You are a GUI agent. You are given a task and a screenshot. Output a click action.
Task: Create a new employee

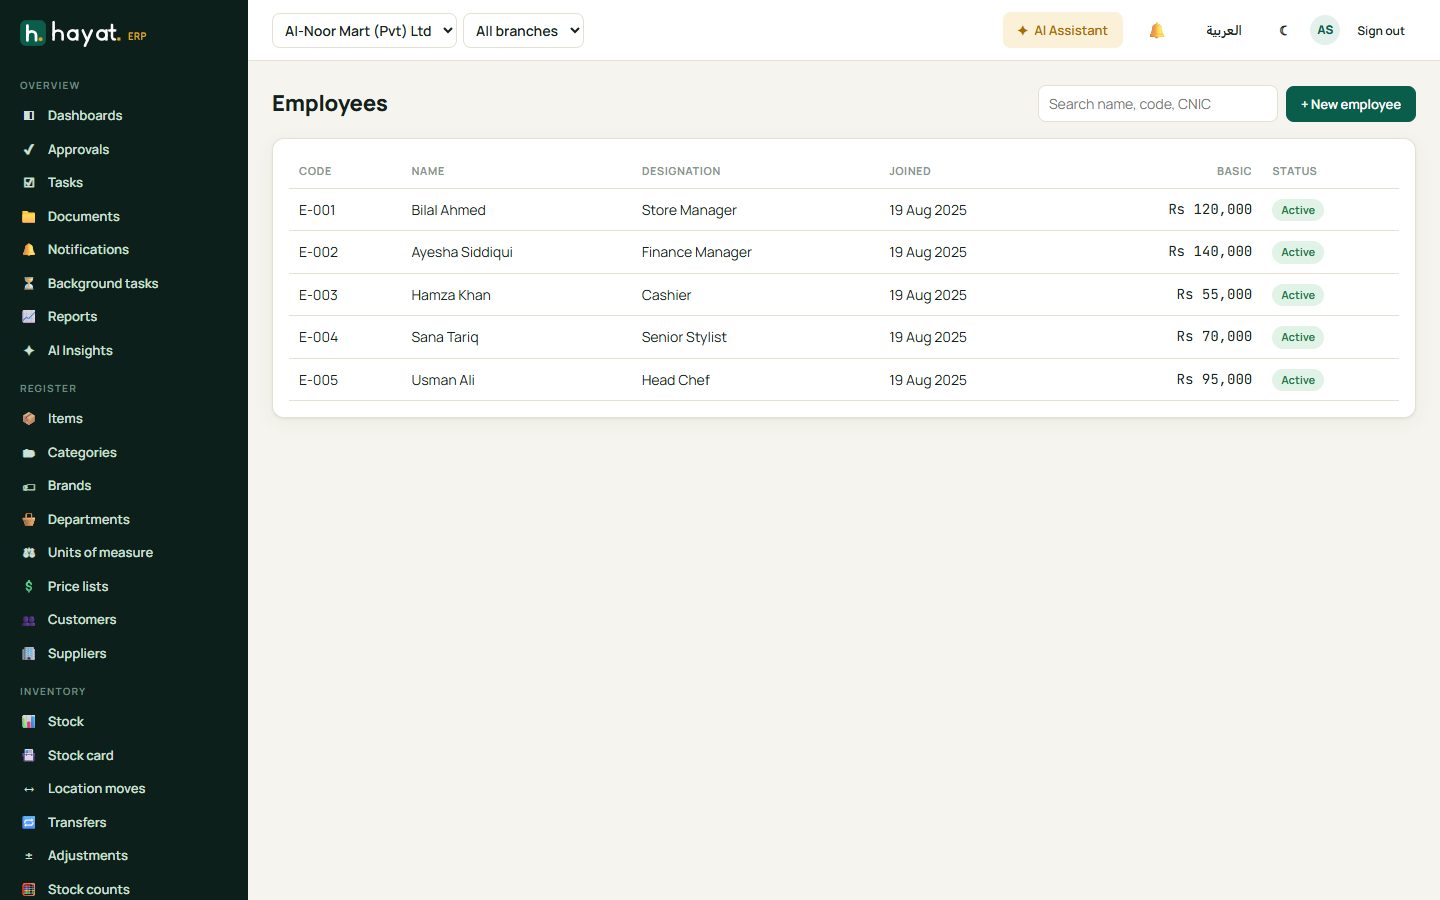click(1350, 104)
